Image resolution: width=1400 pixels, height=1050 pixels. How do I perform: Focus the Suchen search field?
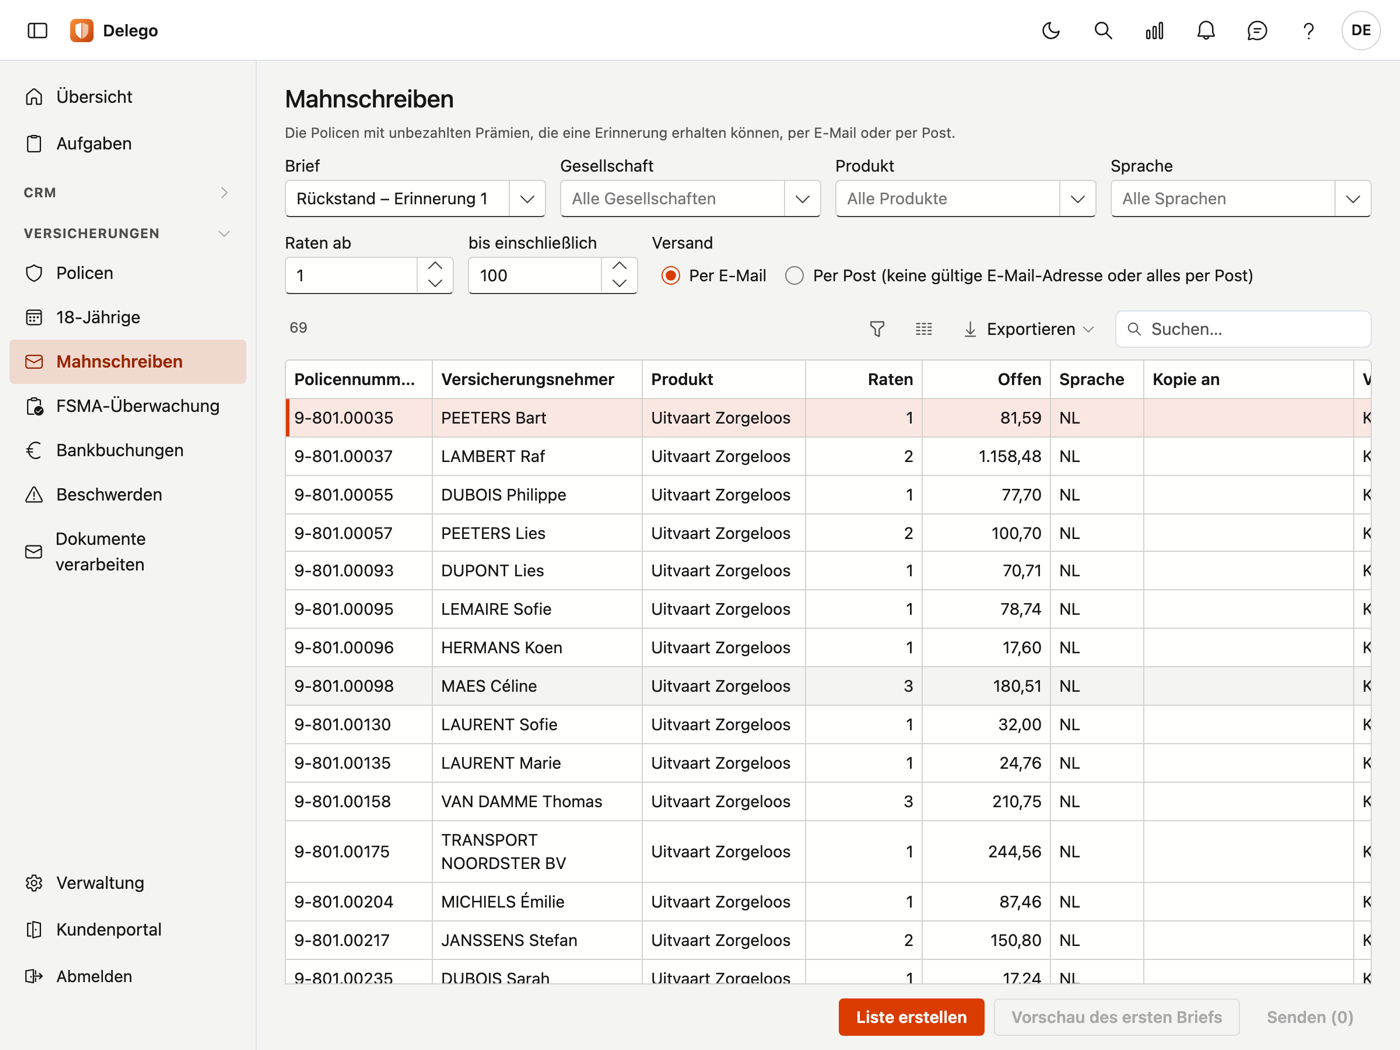tap(1243, 329)
